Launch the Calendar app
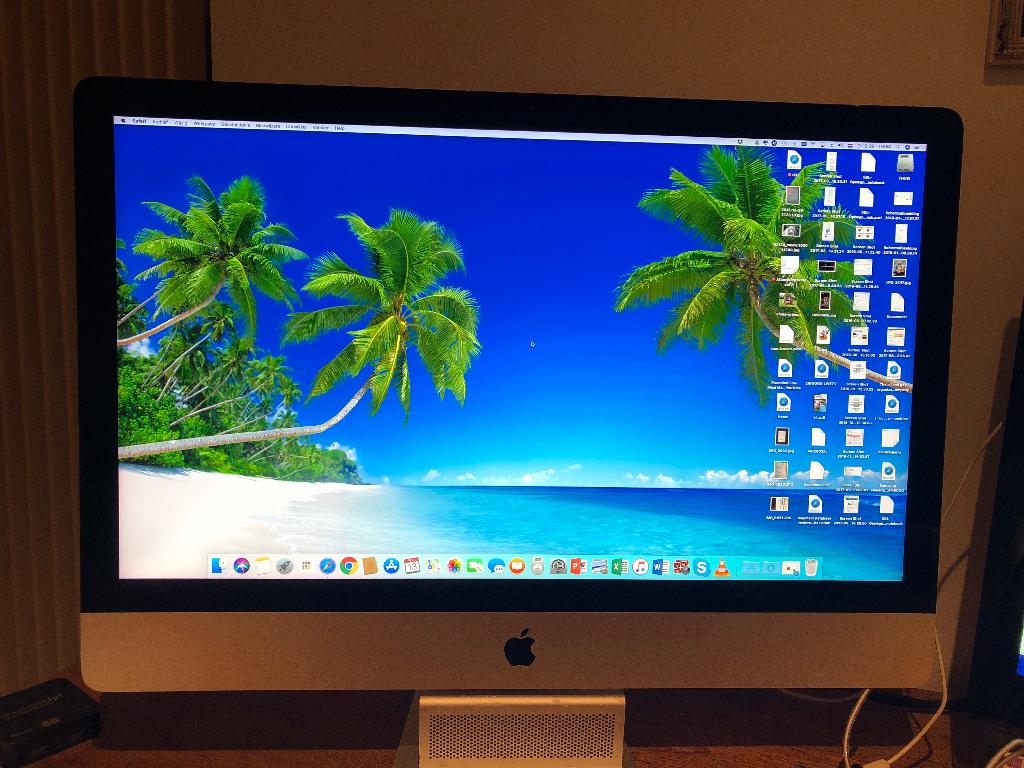 tap(411, 568)
